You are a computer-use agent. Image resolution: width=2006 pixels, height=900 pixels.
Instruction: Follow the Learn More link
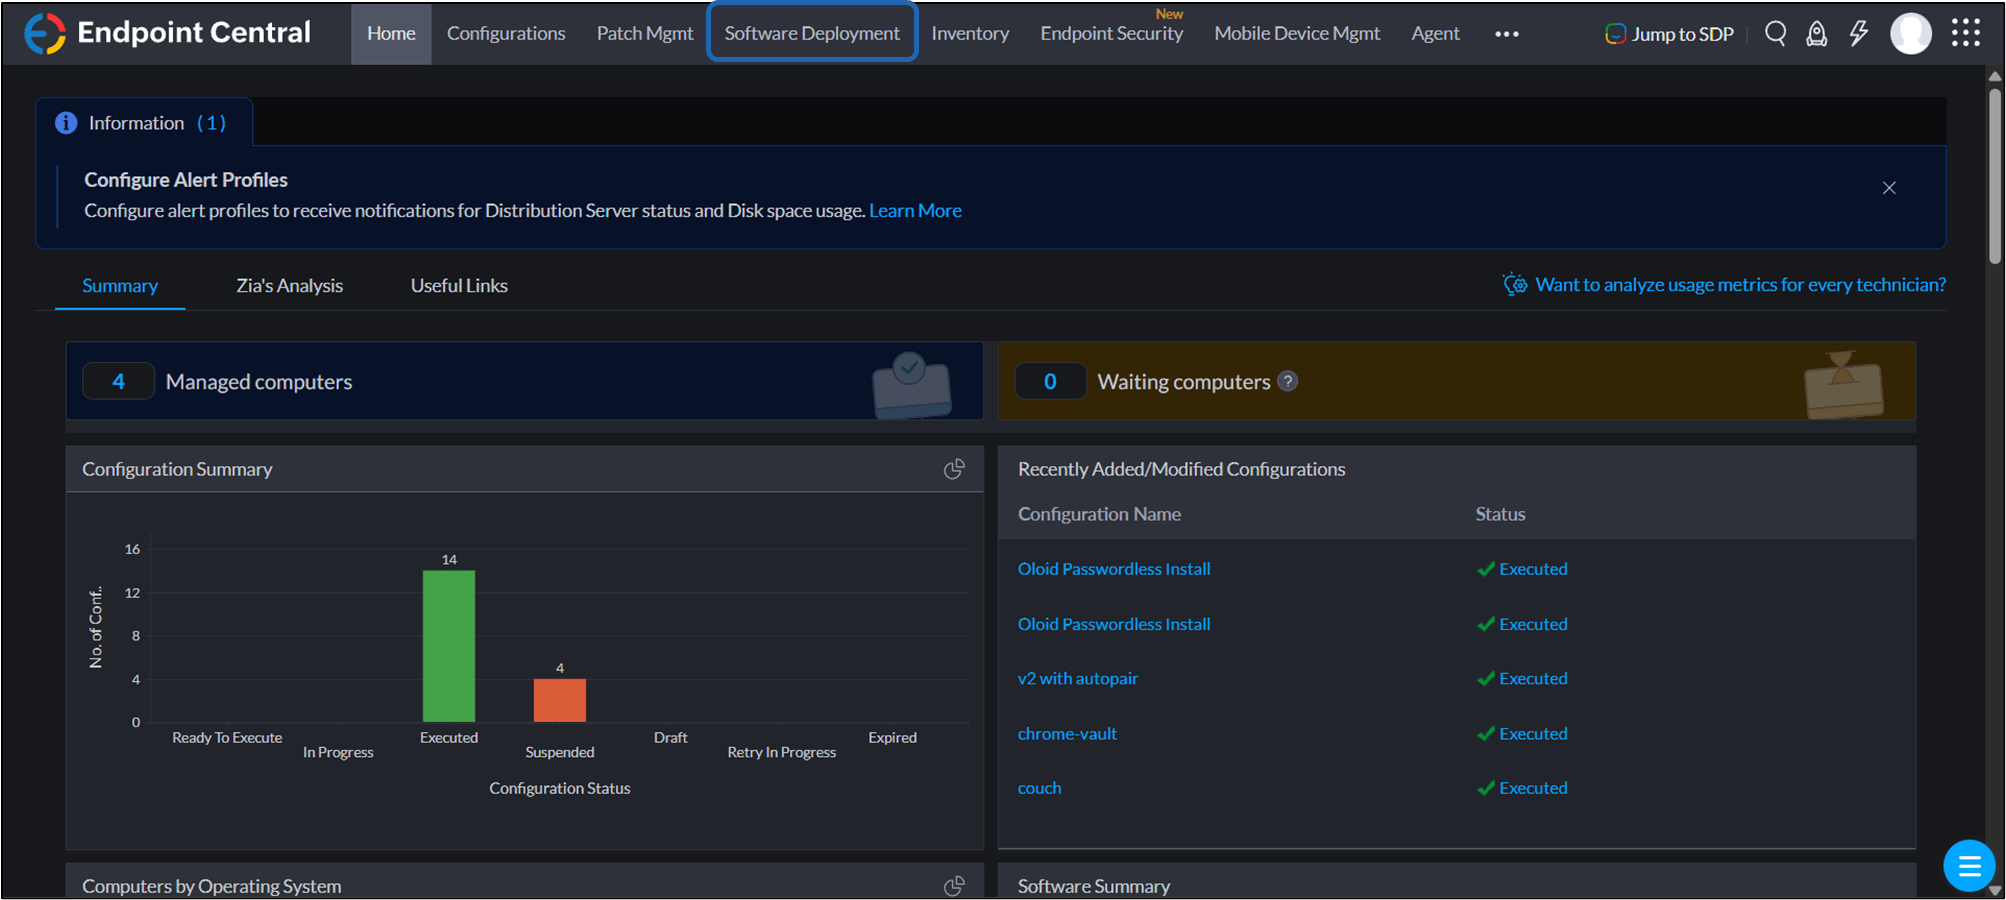click(915, 211)
